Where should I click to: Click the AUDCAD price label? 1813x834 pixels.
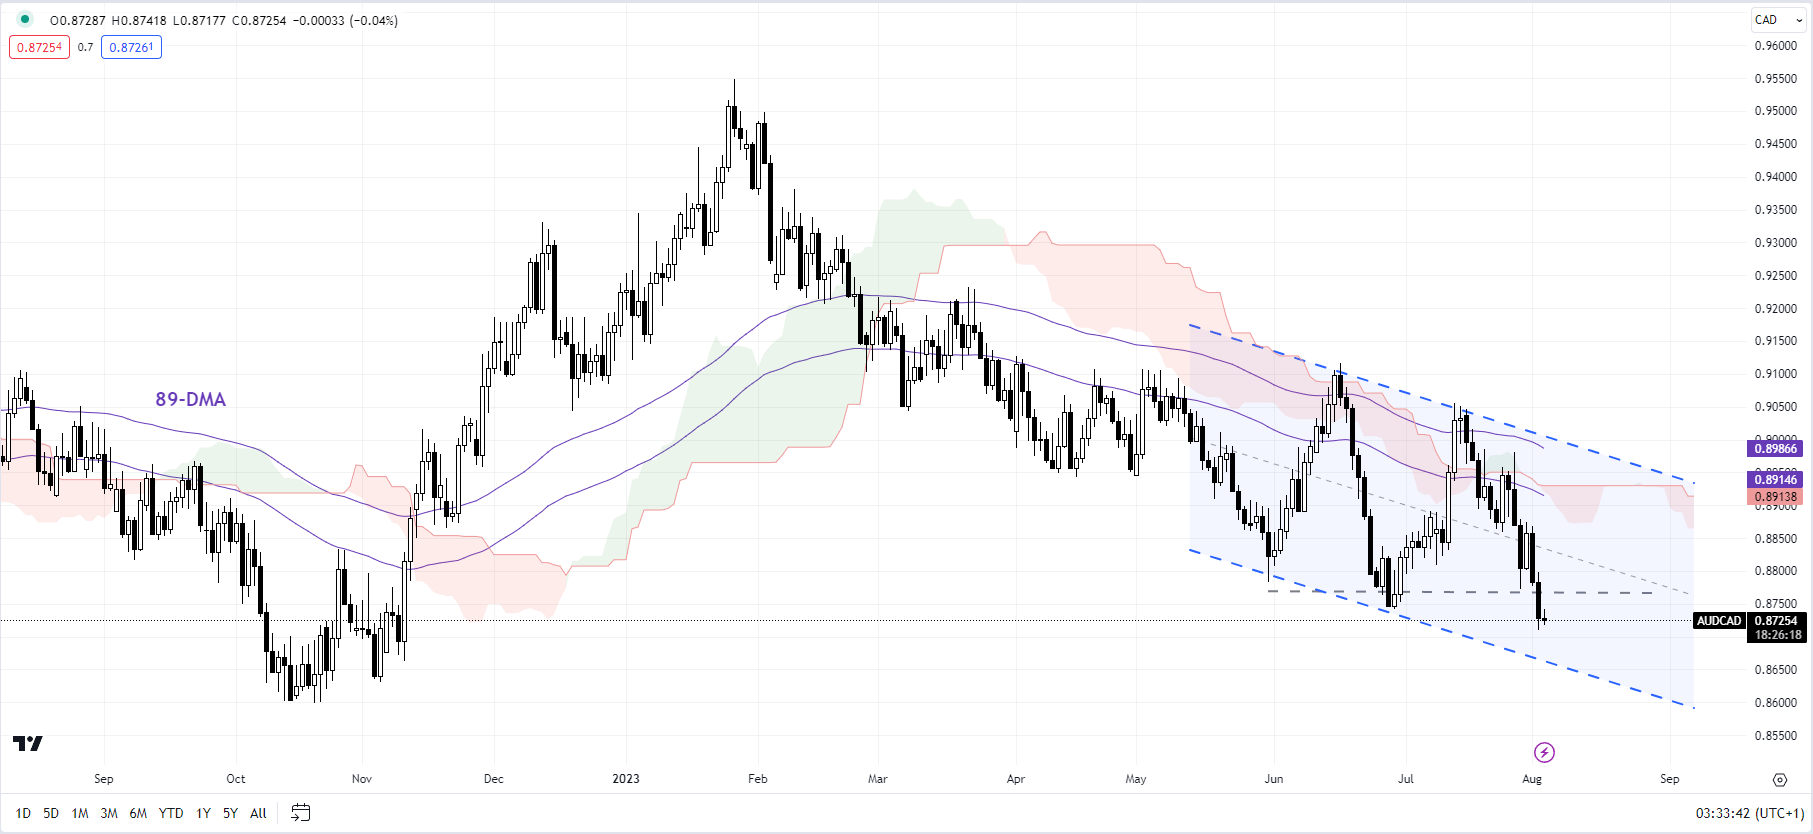(x=1719, y=621)
